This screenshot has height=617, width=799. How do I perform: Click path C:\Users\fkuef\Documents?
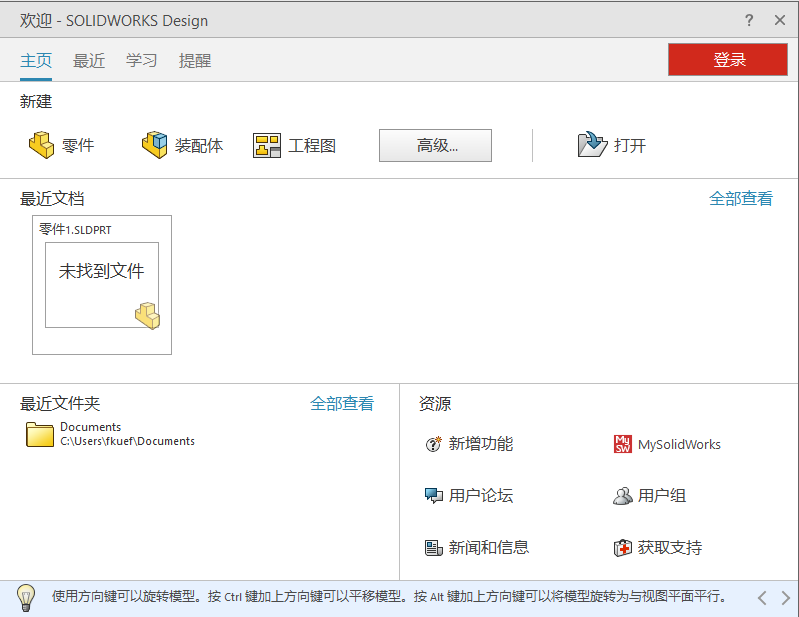point(127,441)
